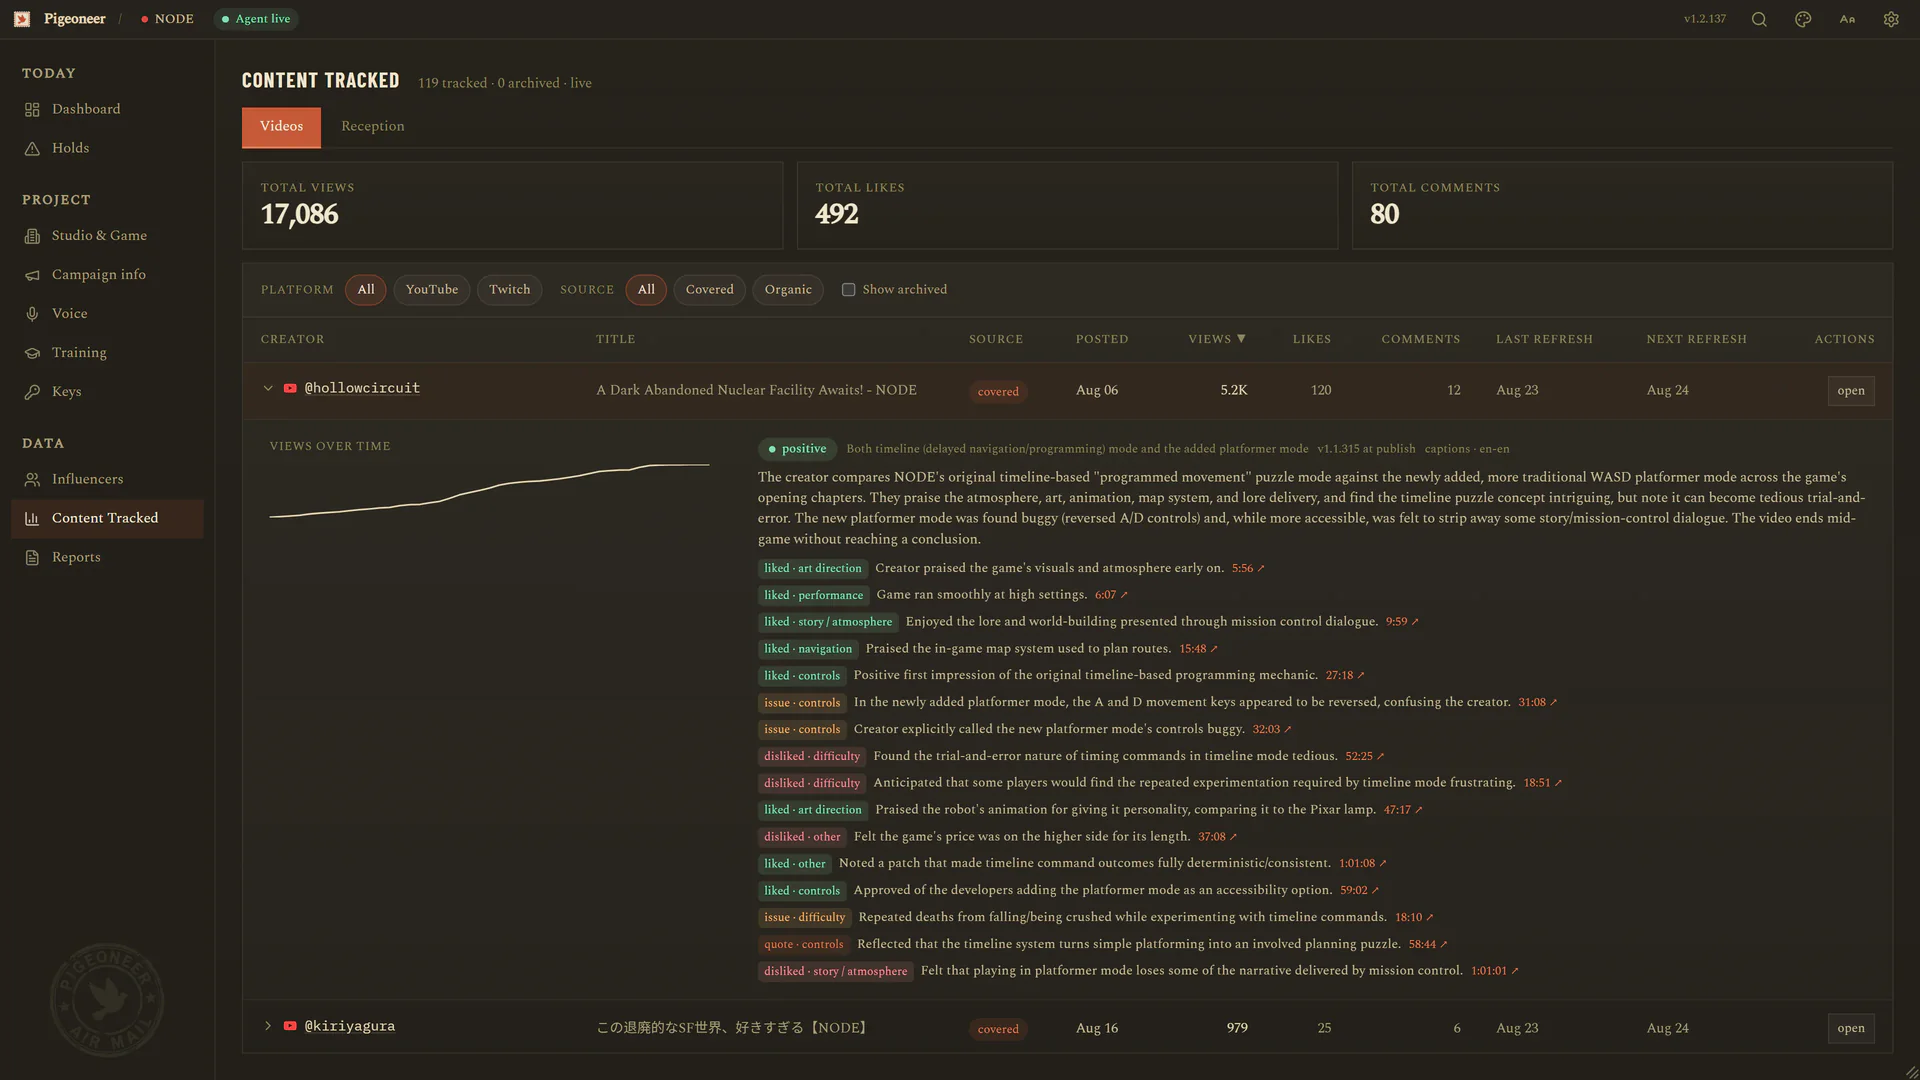Click the 'disliked · story / atmosphere' tag

836,971
